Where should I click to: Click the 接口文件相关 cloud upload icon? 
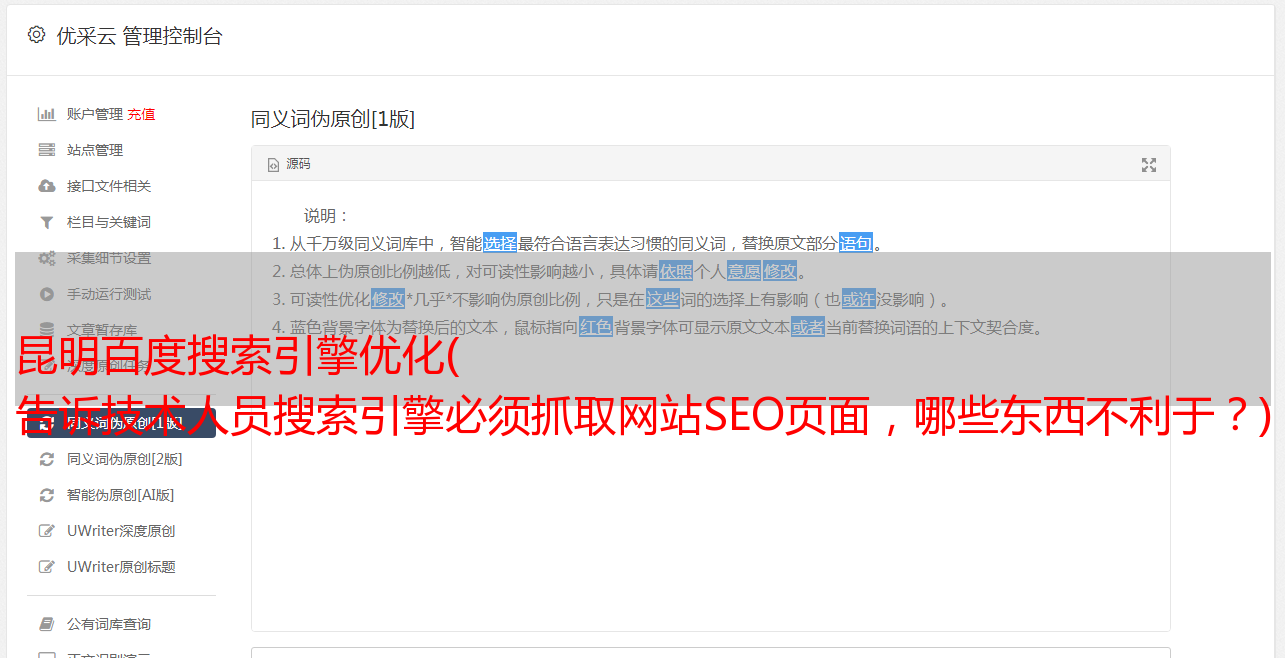pyautogui.click(x=46, y=186)
